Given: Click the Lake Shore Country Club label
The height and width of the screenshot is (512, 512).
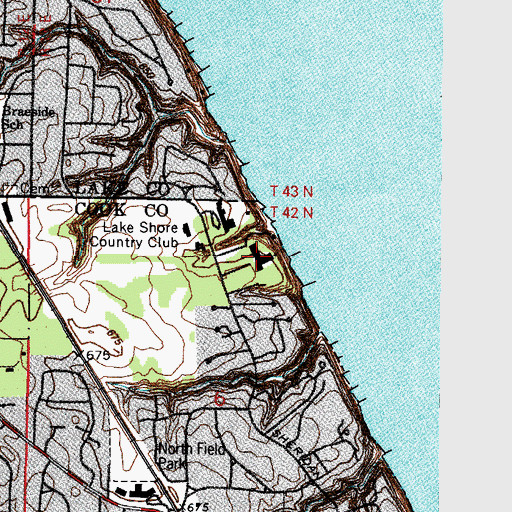Looking at the screenshot, I should pyautogui.click(x=134, y=235).
